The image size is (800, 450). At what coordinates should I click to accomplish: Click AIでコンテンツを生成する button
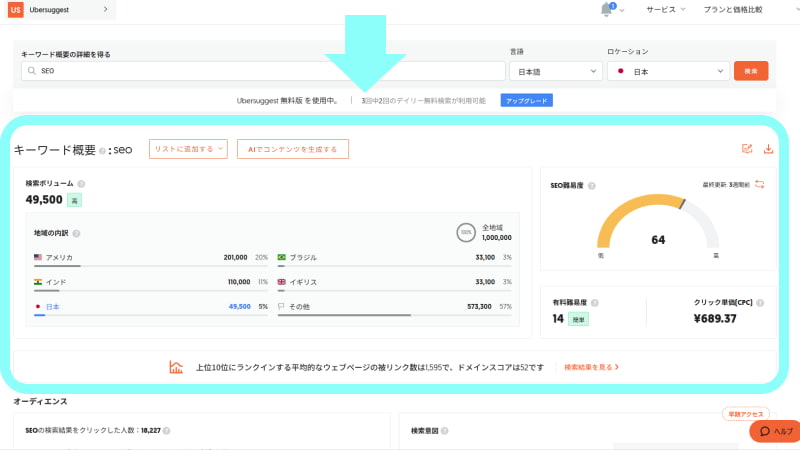(293, 149)
